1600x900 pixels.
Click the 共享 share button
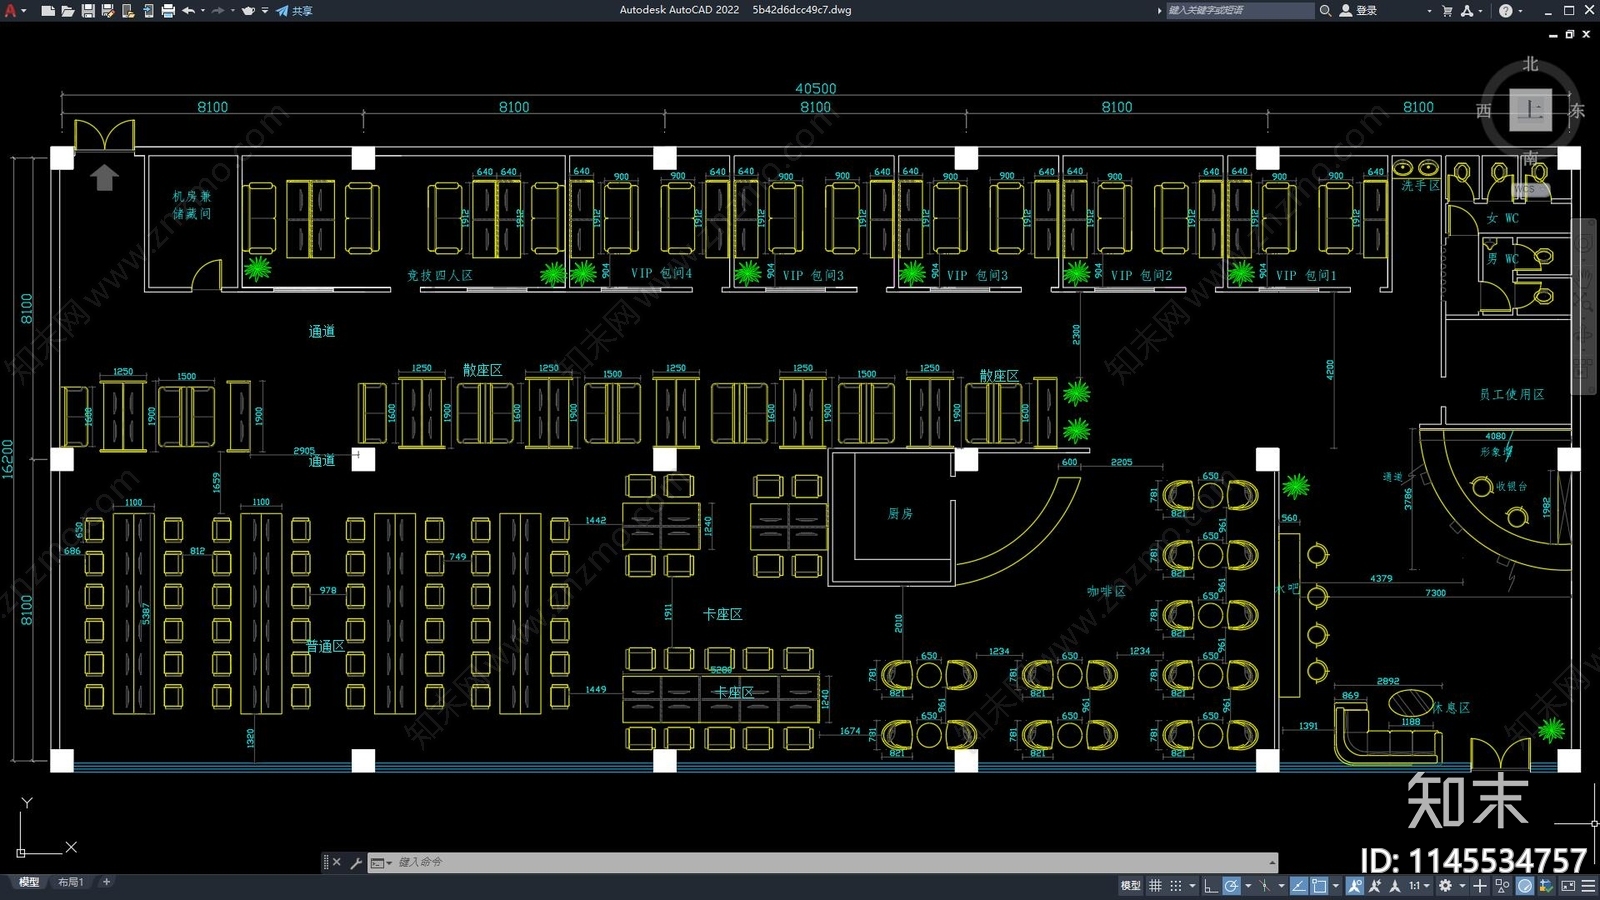(x=295, y=11)
